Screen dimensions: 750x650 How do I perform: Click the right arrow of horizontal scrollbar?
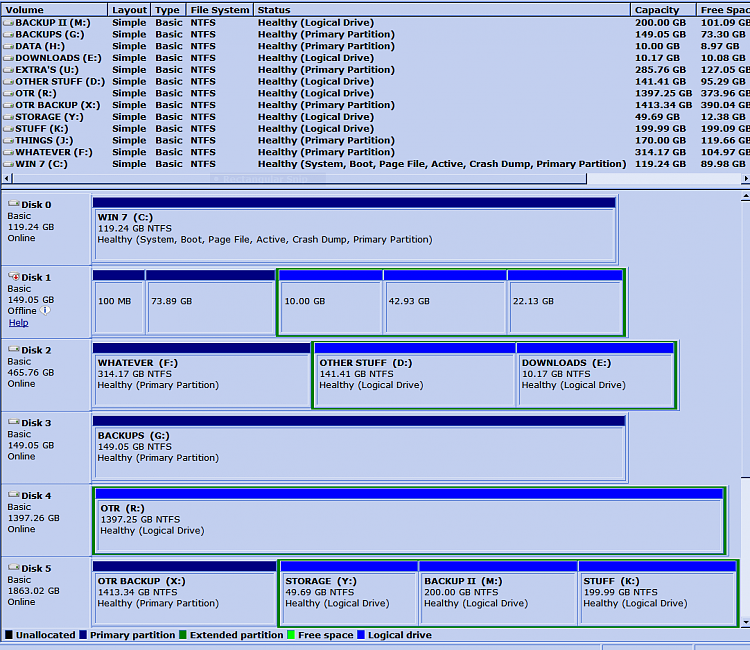745,178
